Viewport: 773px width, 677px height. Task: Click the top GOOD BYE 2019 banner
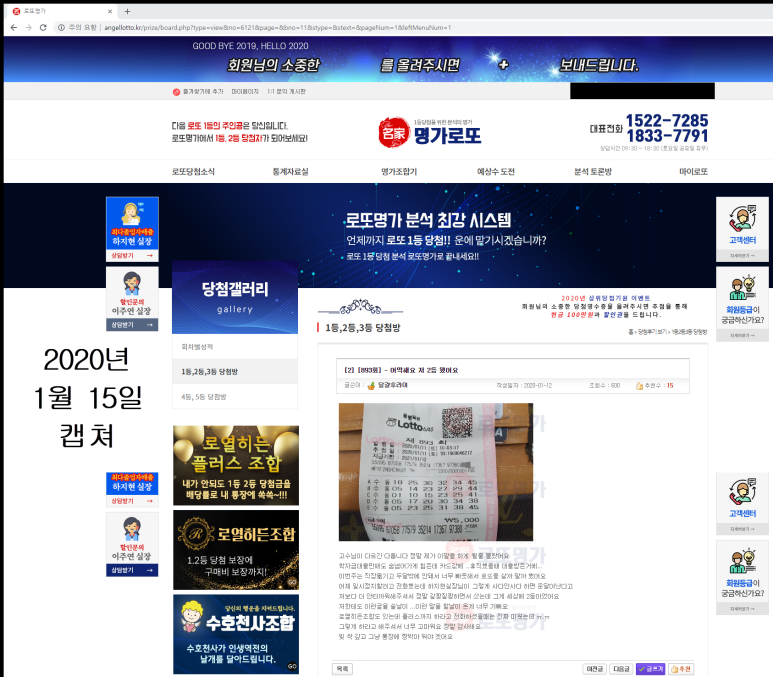388,59
